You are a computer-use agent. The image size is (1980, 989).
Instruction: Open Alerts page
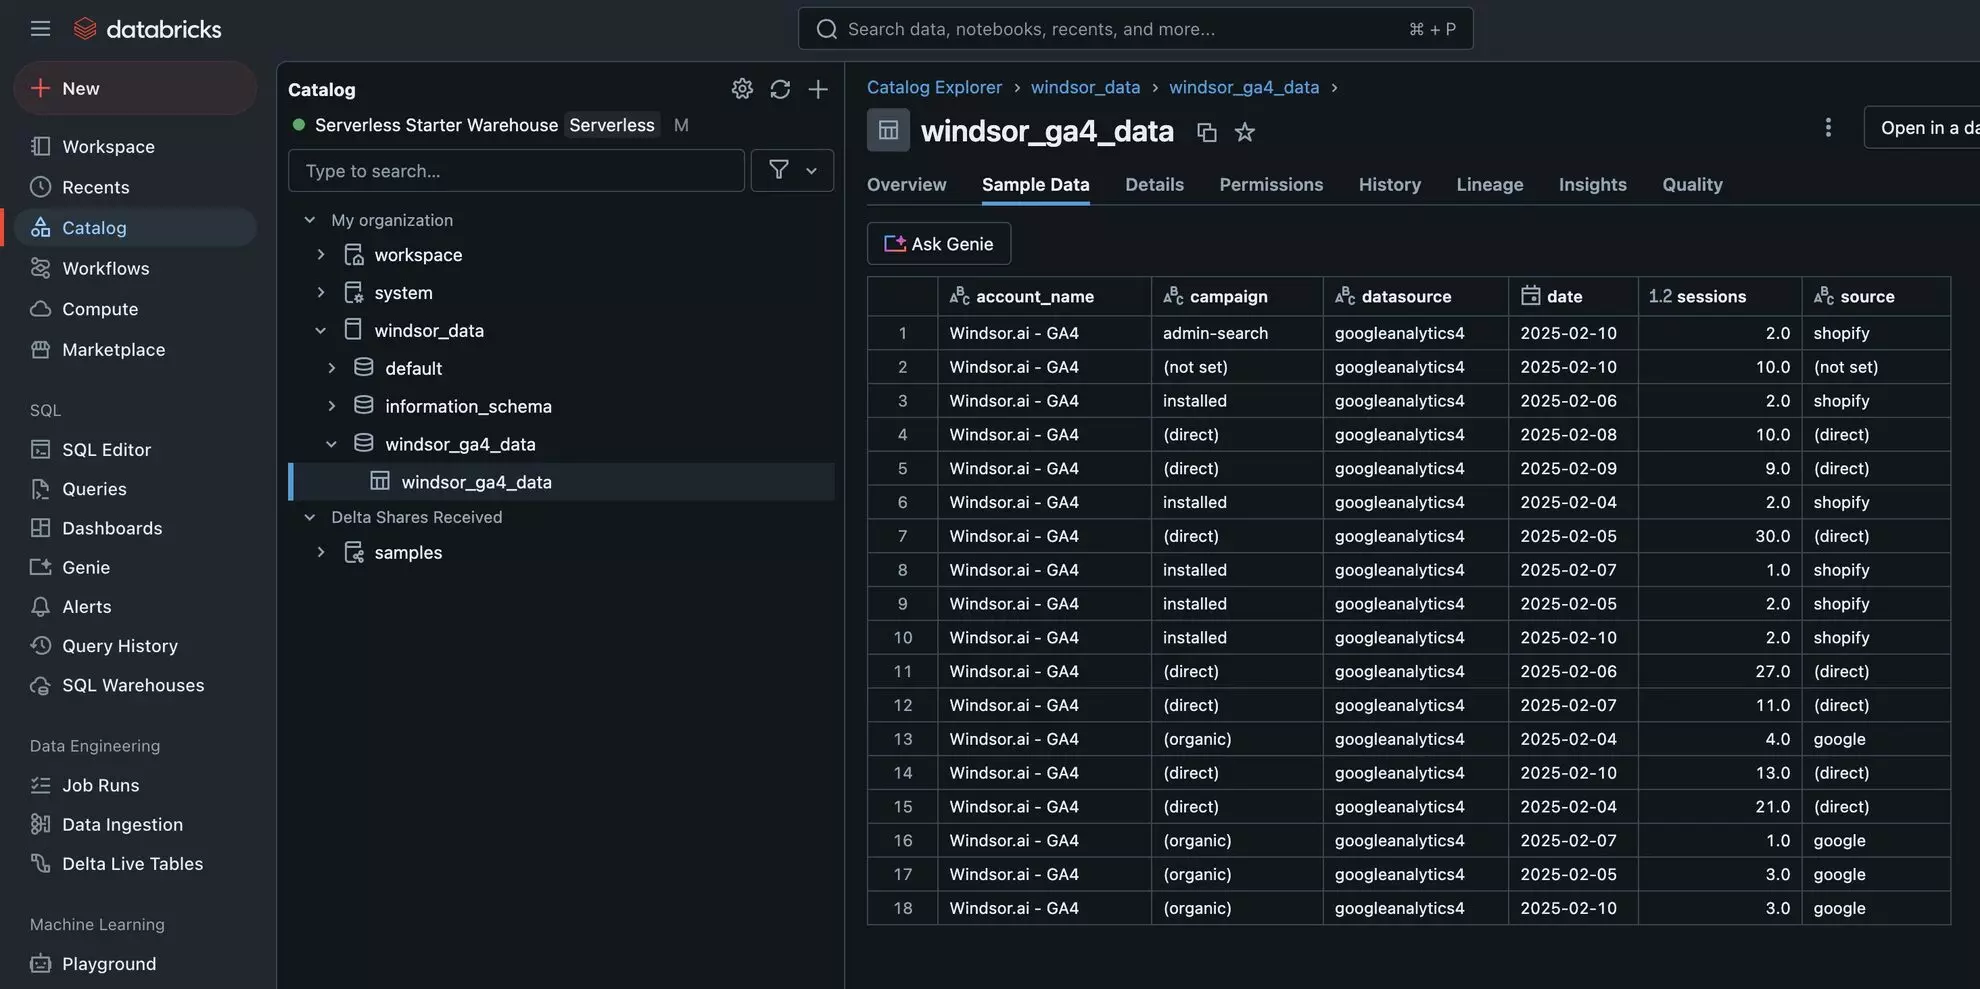(x=135, y=607)
